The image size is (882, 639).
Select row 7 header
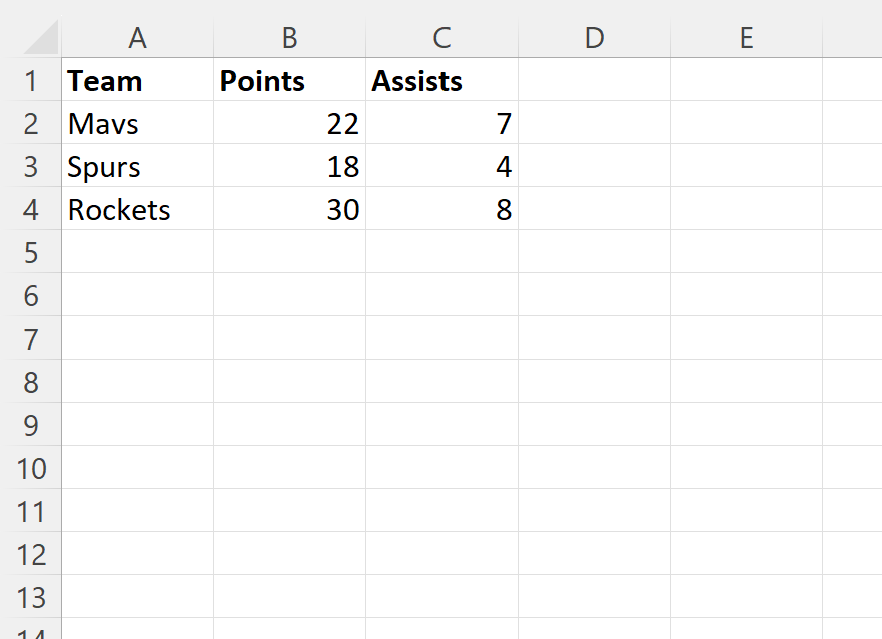(x=30, y=339)
